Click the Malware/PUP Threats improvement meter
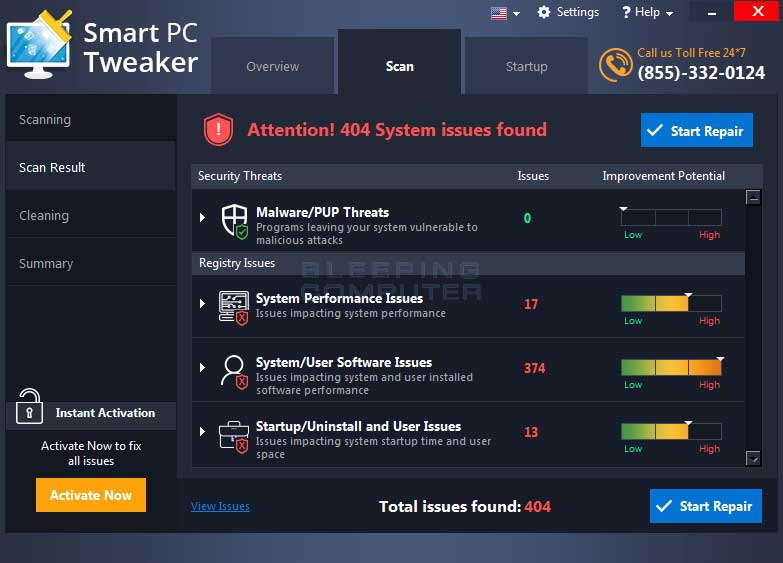 point(671,217)
